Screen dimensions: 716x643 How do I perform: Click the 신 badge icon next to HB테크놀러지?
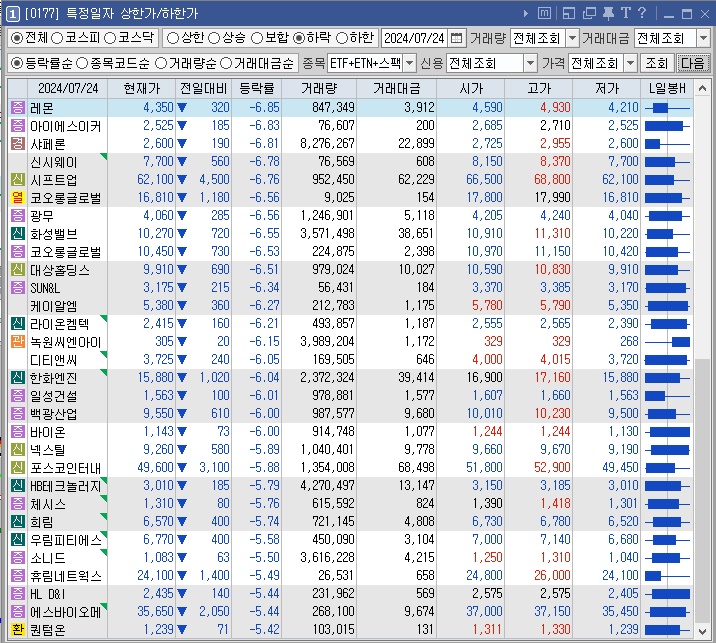click(x=18, y=485)
